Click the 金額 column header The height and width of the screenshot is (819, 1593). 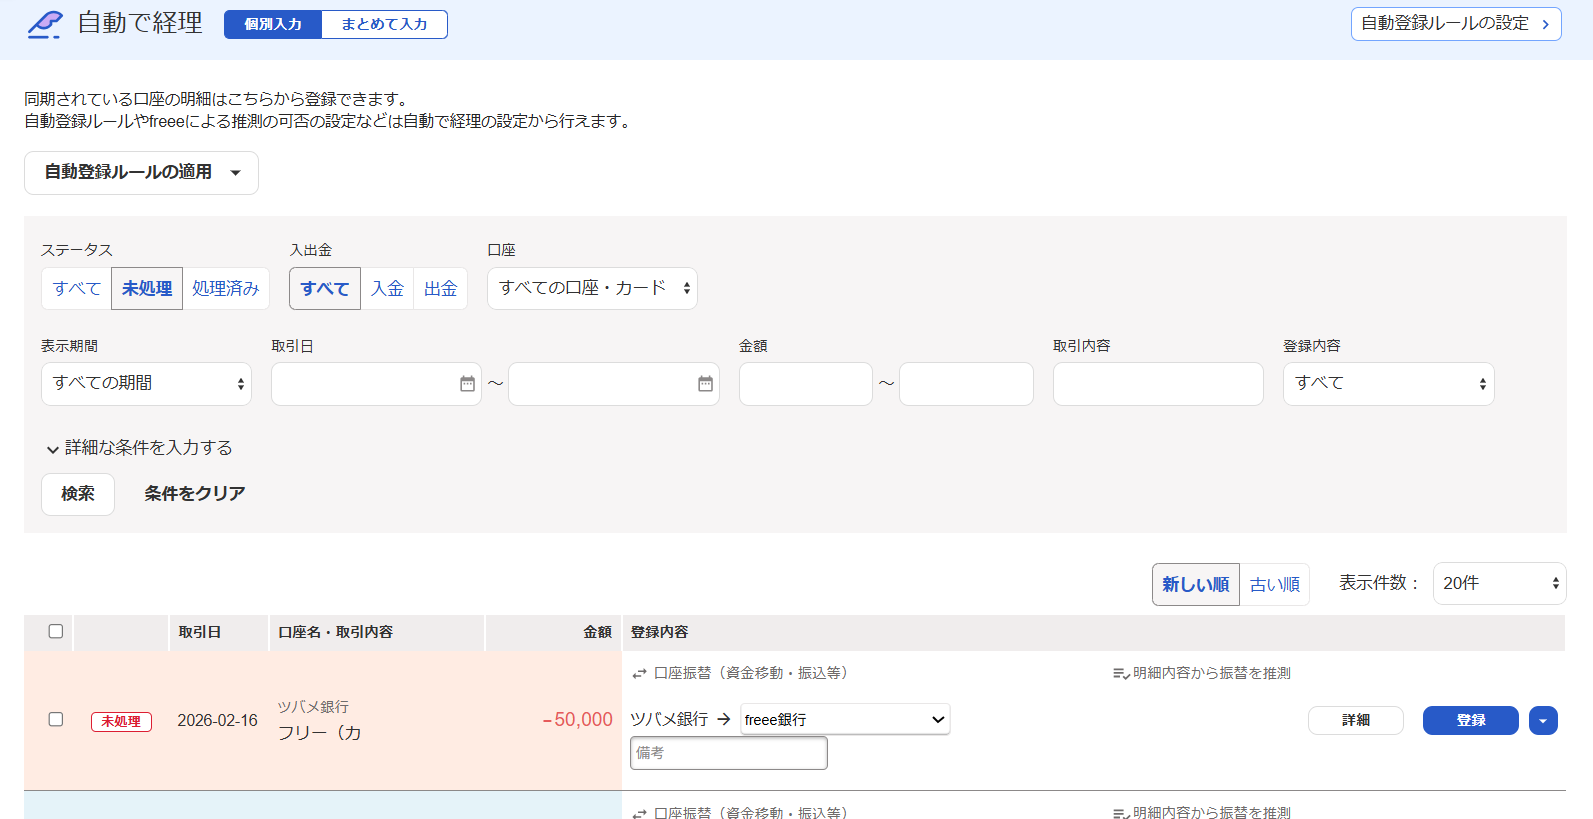tap(598, 632)
